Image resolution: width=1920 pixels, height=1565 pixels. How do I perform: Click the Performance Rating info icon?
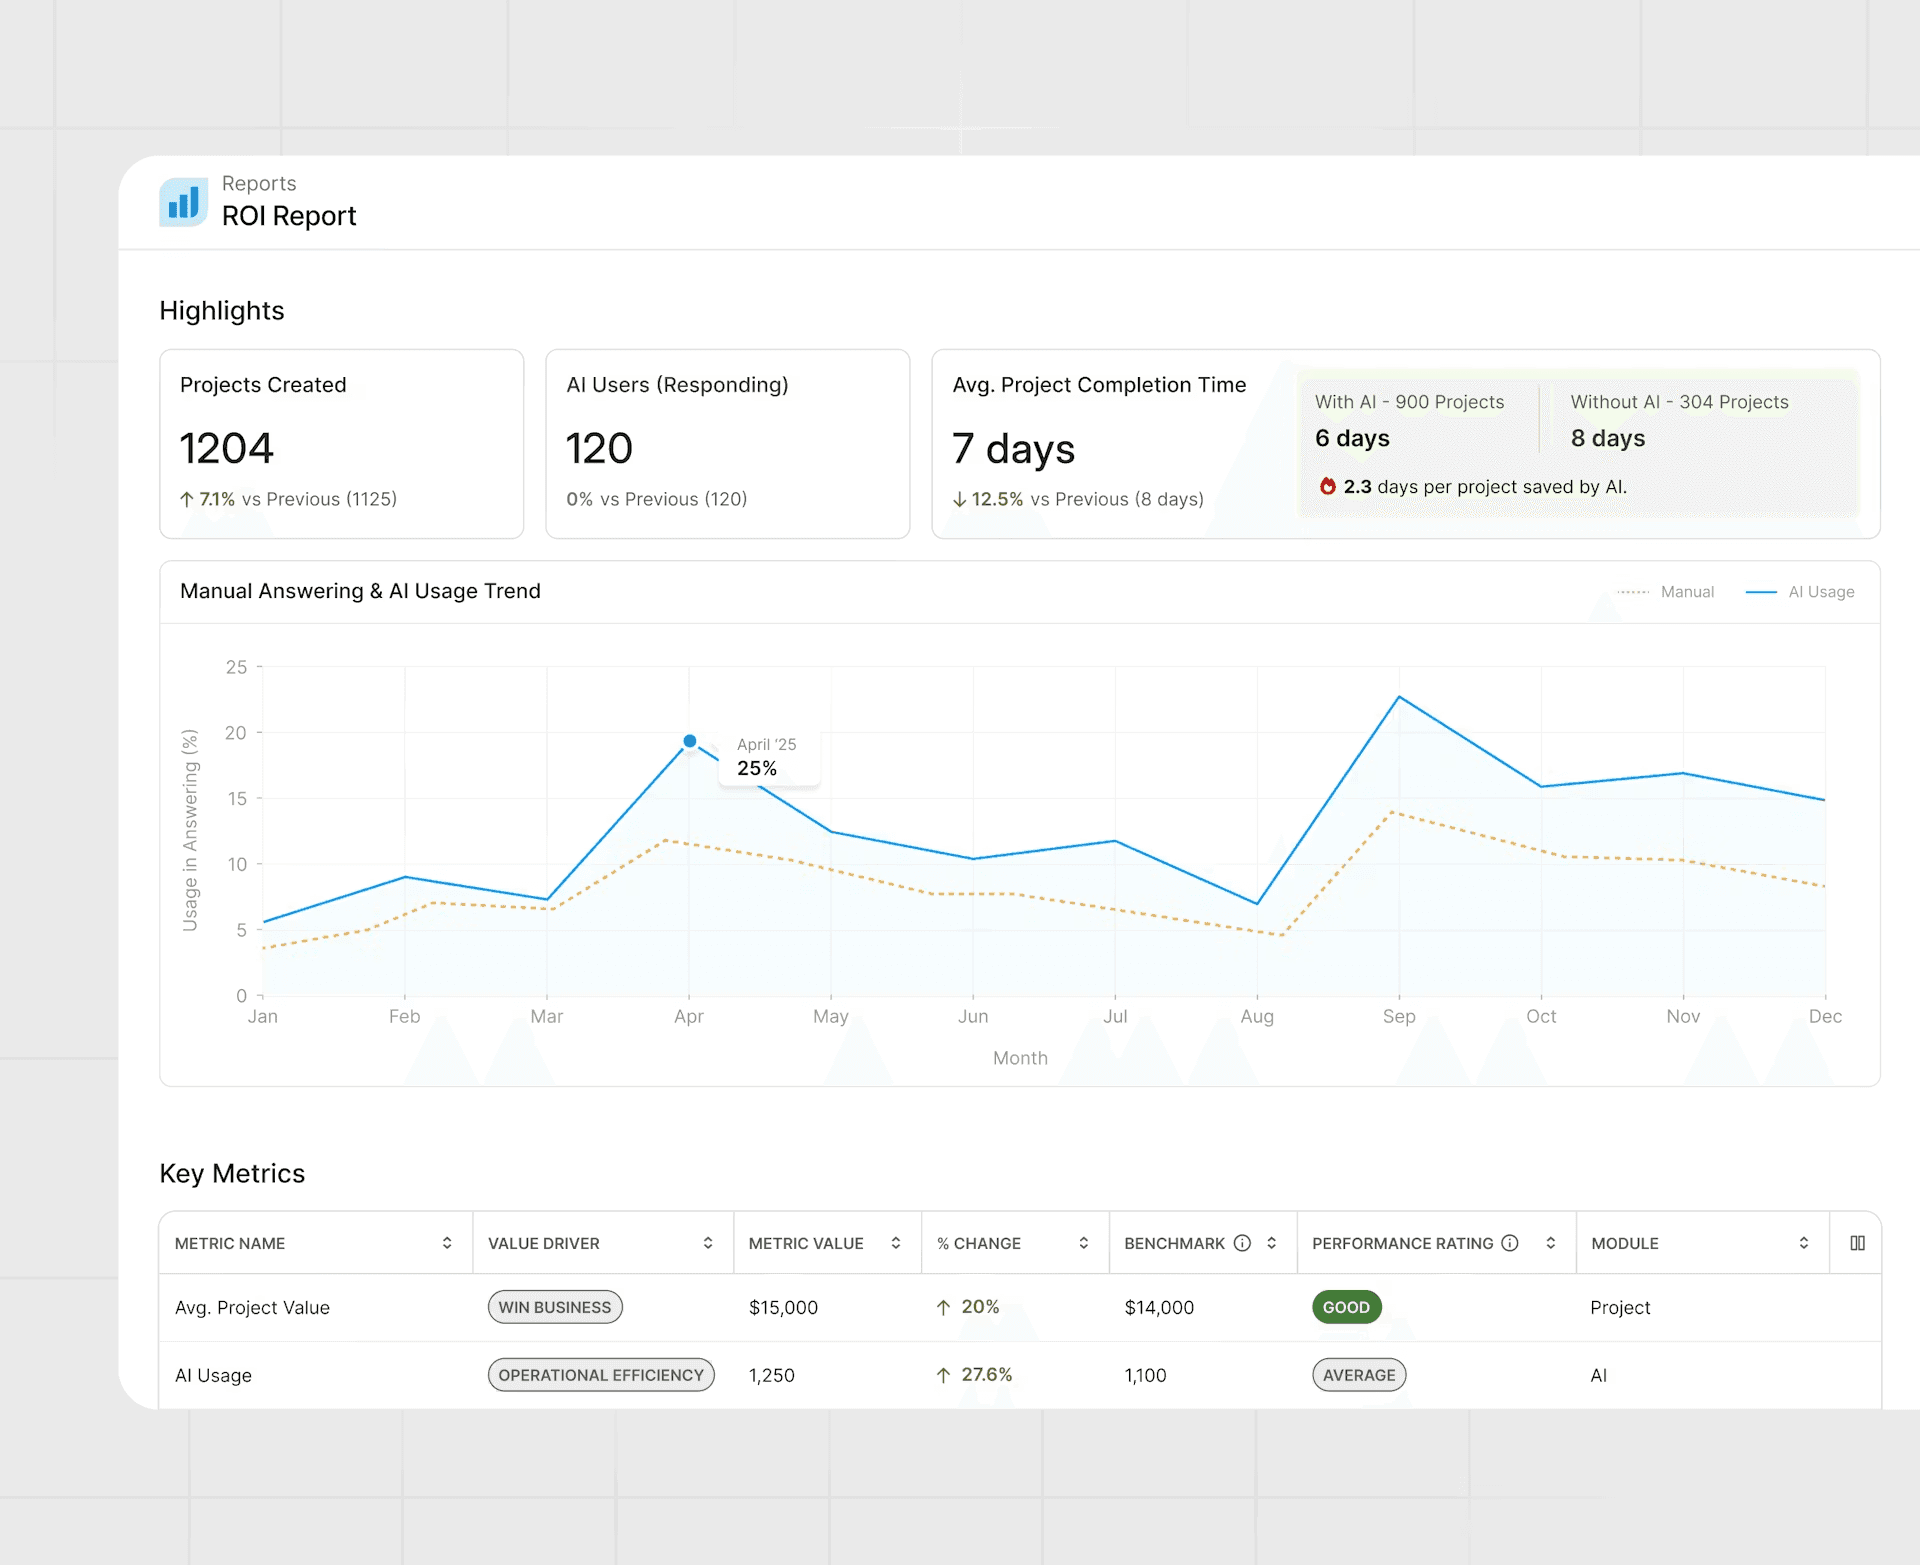(x=1510, y=1243)
